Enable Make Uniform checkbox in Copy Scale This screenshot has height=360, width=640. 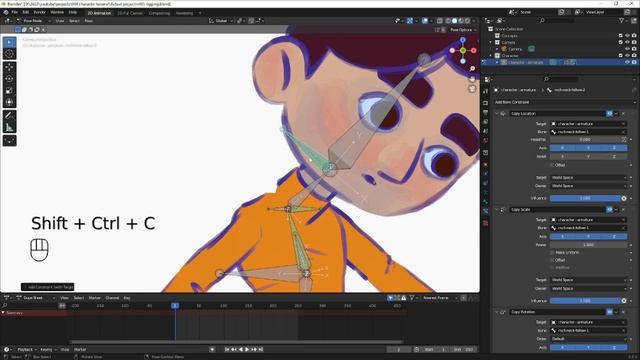(553, 253)
